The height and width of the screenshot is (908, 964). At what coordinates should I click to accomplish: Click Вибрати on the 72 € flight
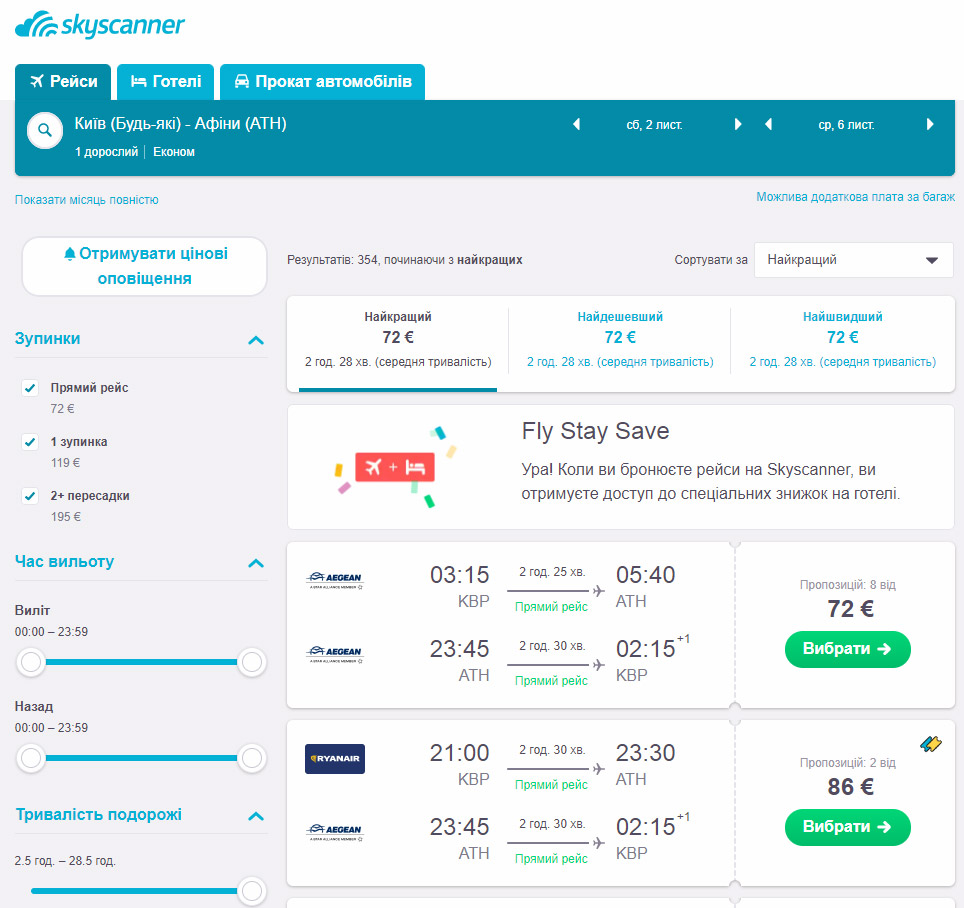coord(848,649)
